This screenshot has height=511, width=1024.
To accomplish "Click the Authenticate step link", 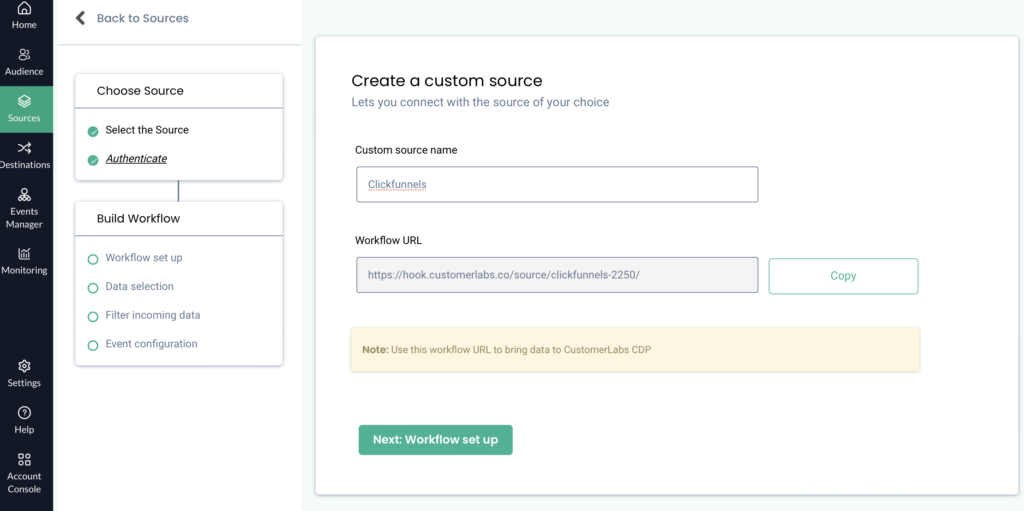I will [x=136, y=159].
